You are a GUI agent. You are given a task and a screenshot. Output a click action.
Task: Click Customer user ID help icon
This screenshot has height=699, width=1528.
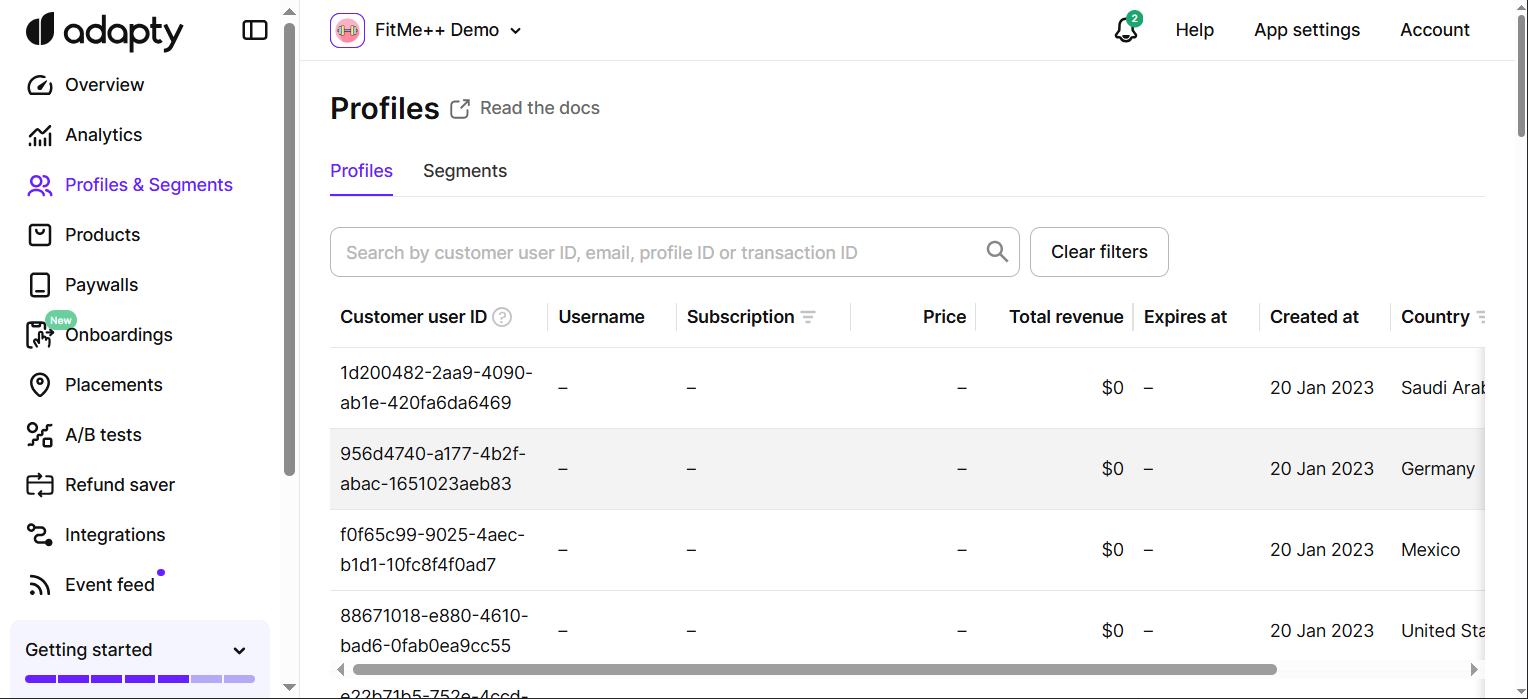[x=503, y=317]
